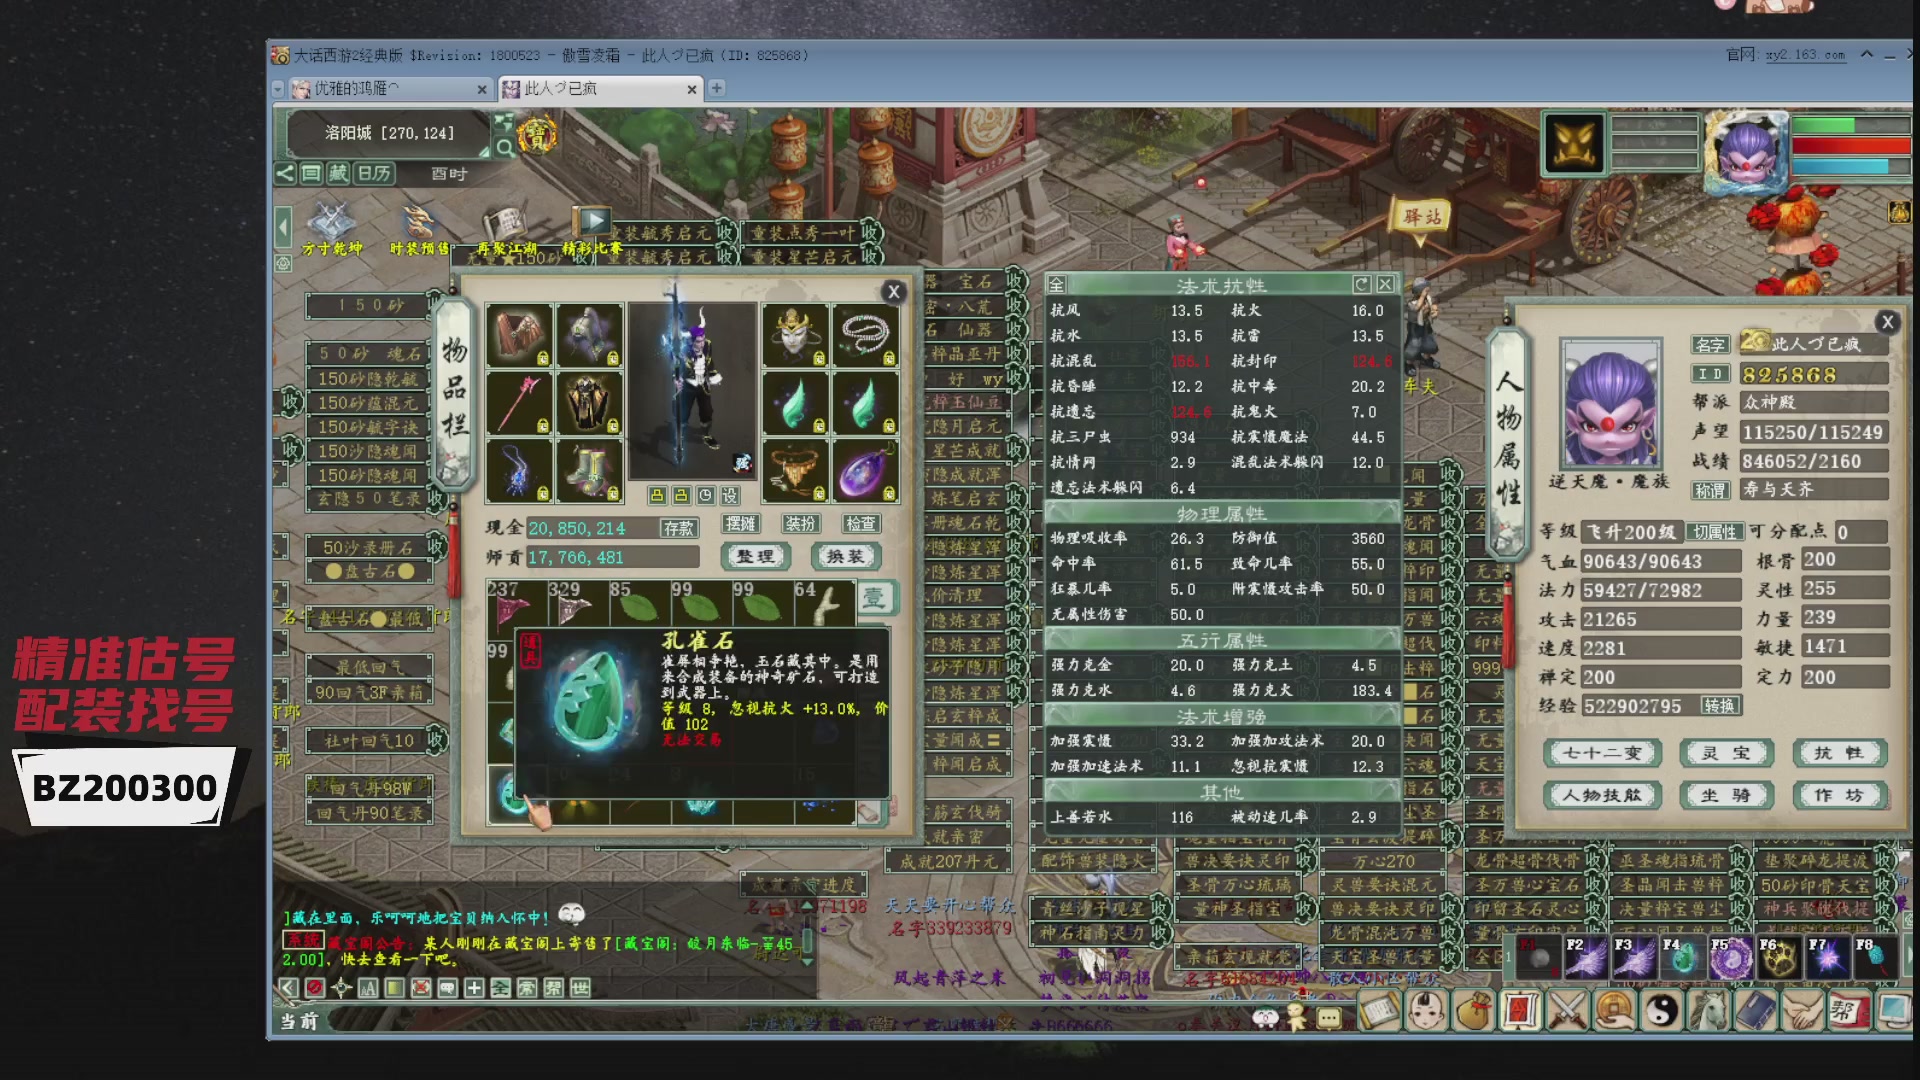The width and height of the screenshot is (1920, 1080).
Task: Use the F5 yin-yang circle skill slot
Action: click(x=1730, y=957)
